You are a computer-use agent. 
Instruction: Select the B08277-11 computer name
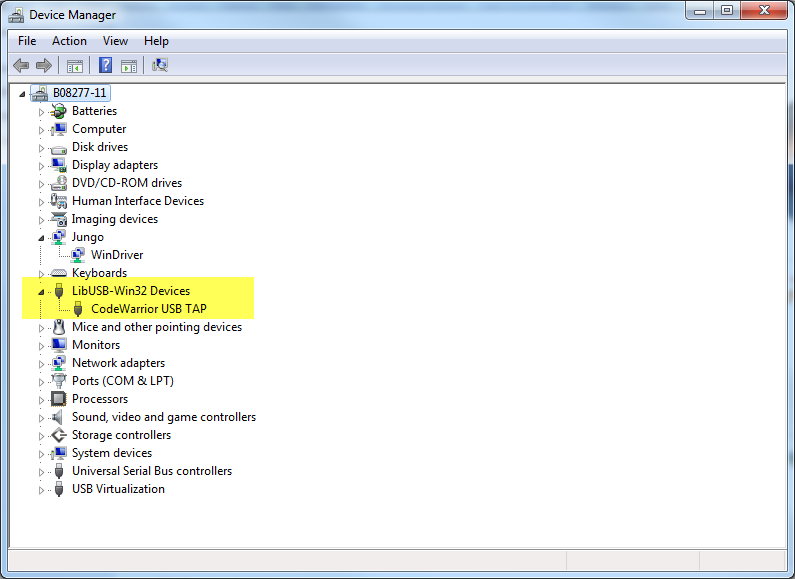coord(80,93)
